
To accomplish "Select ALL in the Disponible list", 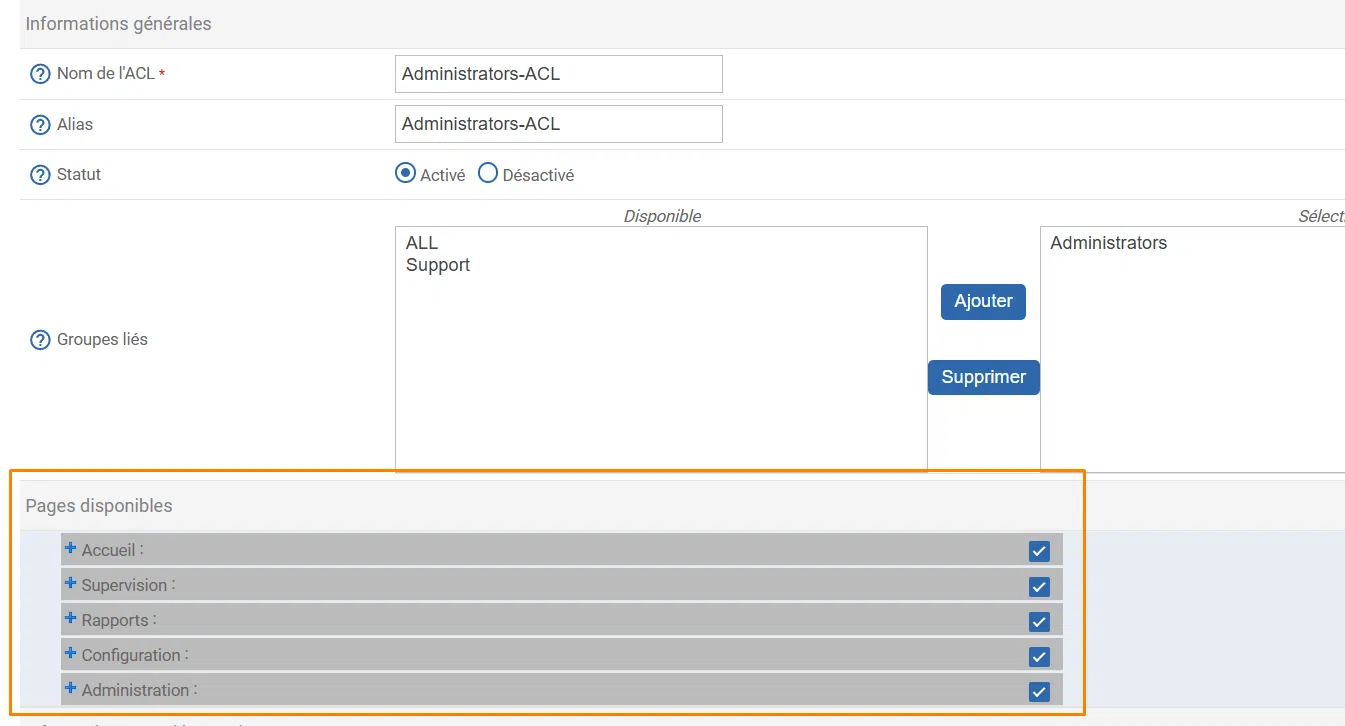I will pos(421,242).
